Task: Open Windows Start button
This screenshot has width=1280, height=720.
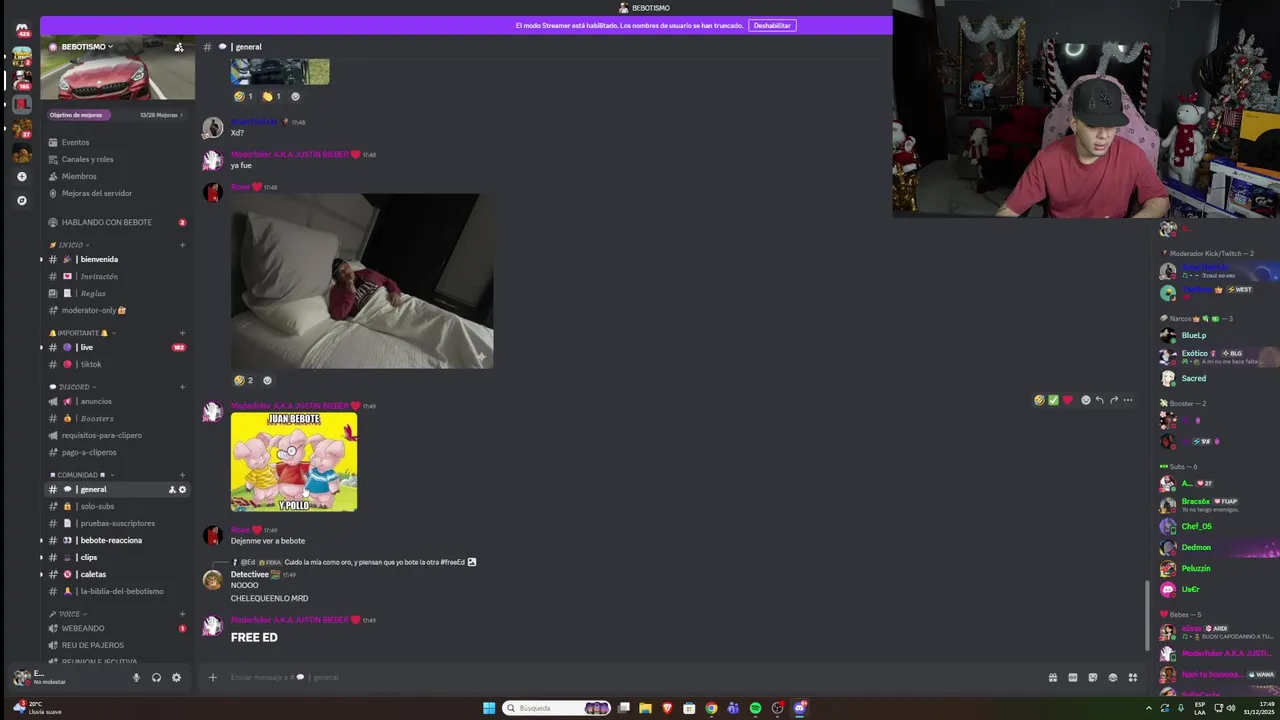Action: (489, 709)
